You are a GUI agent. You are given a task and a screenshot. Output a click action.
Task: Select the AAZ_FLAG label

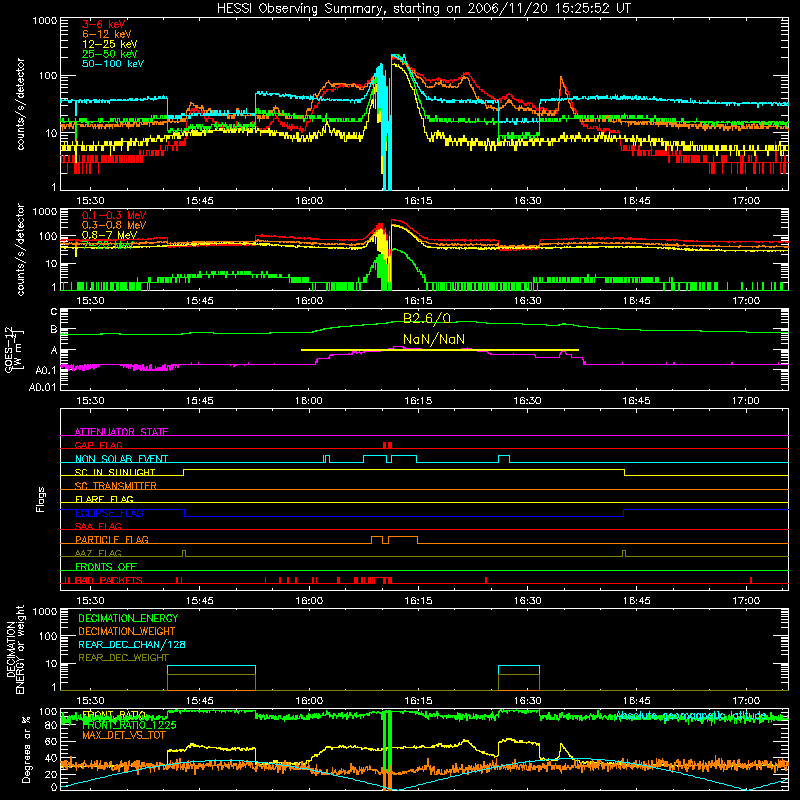tap(98, 553)
